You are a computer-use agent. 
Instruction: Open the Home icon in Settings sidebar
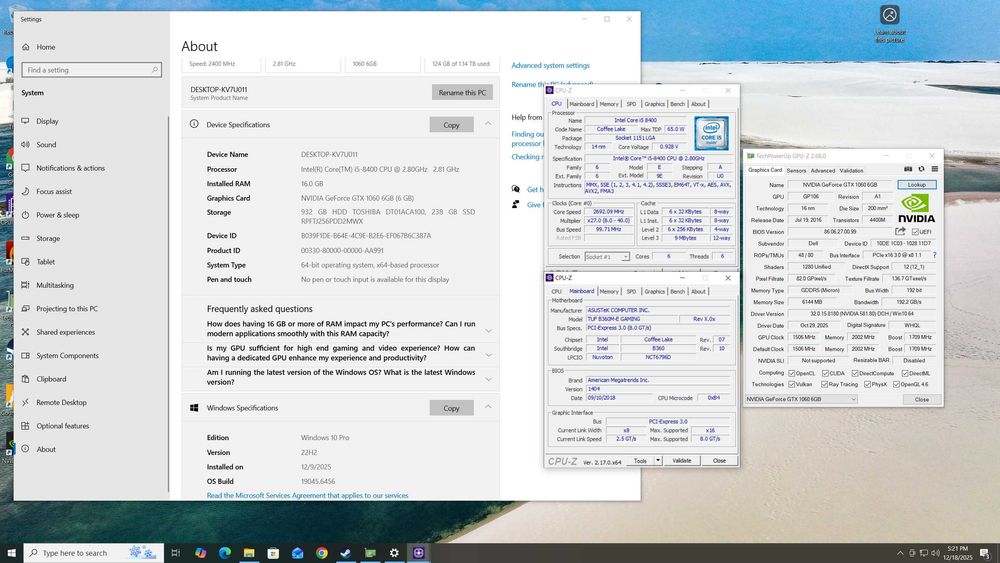pyautogui.click(x=26, y=47)
